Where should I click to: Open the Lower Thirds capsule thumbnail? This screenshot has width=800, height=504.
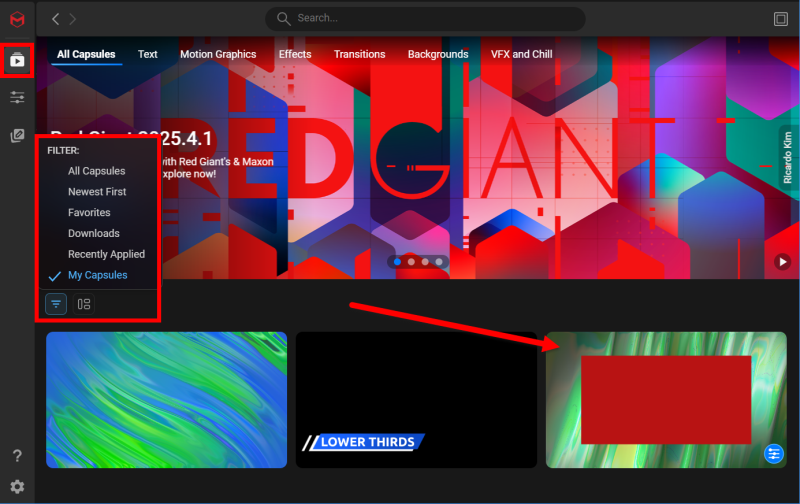pos(416,400)
